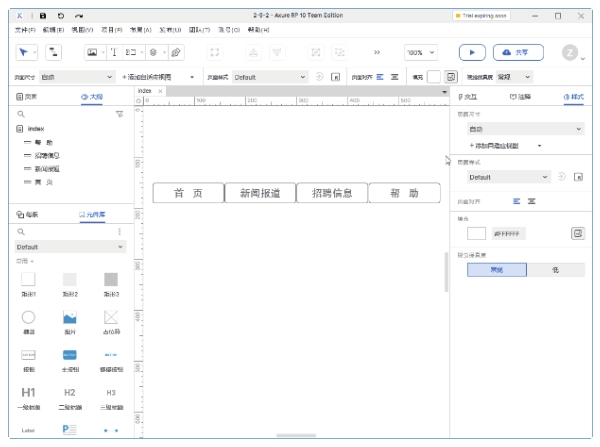Click the filter icon in outline panel
Screen dimensions: 600x447
click(120, 115)
